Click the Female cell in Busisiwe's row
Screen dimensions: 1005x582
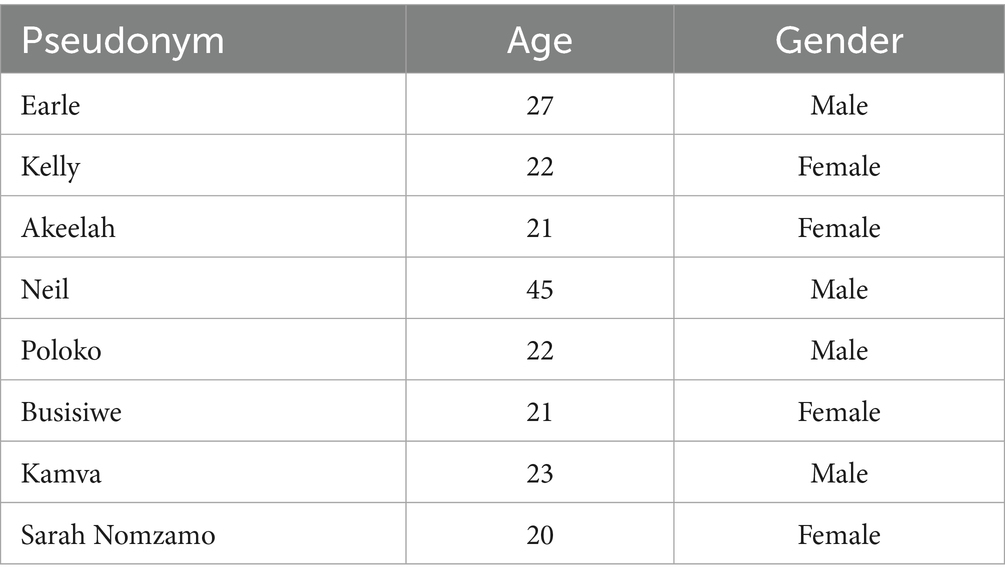coord(839,412)
